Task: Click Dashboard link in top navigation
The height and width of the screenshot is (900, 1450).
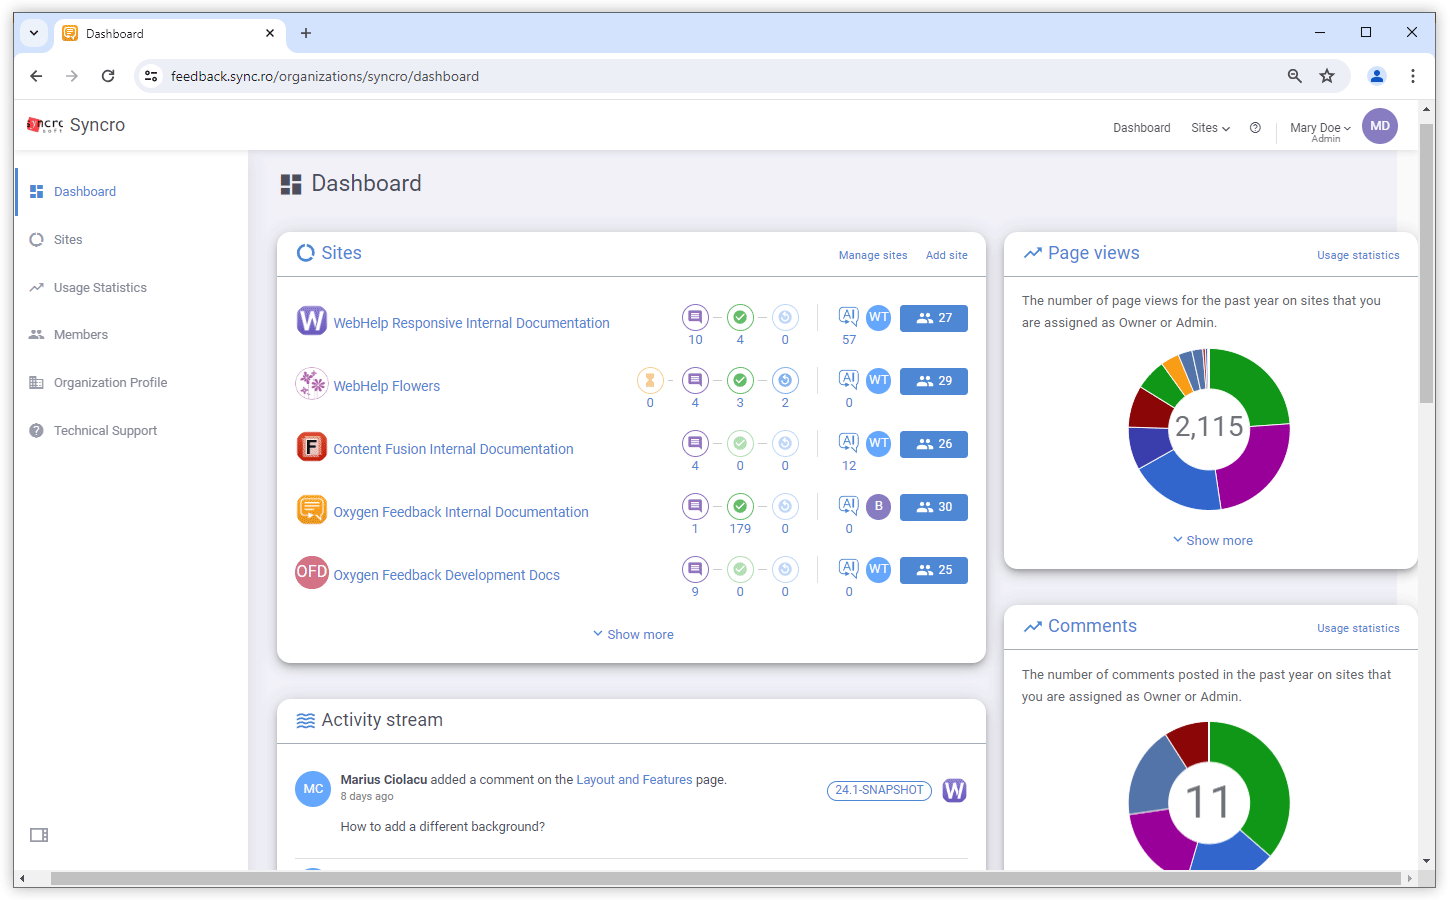Action: tap(1141, 128)
